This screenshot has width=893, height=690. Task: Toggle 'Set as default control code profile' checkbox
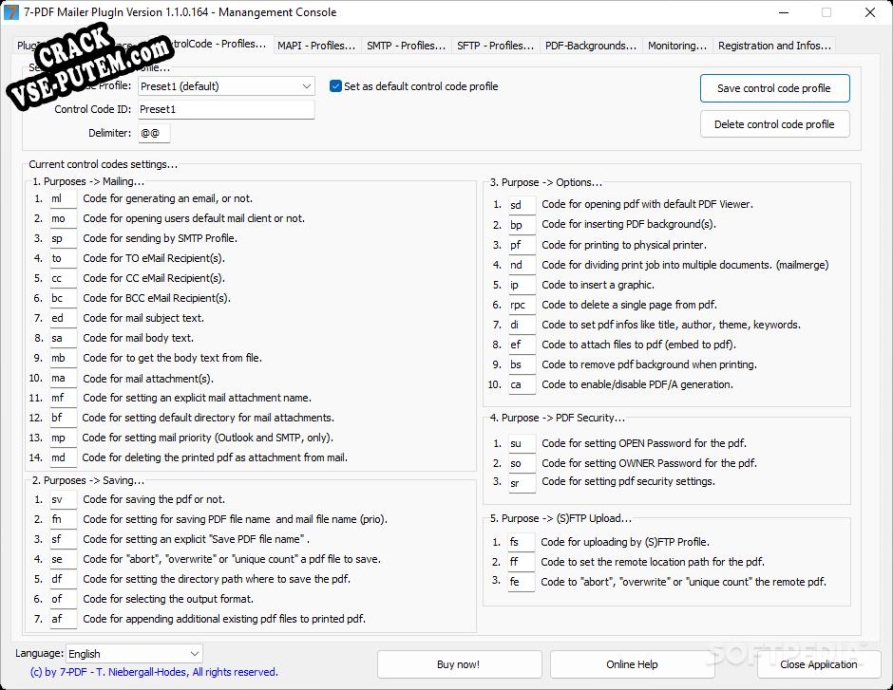click(335, 86)
